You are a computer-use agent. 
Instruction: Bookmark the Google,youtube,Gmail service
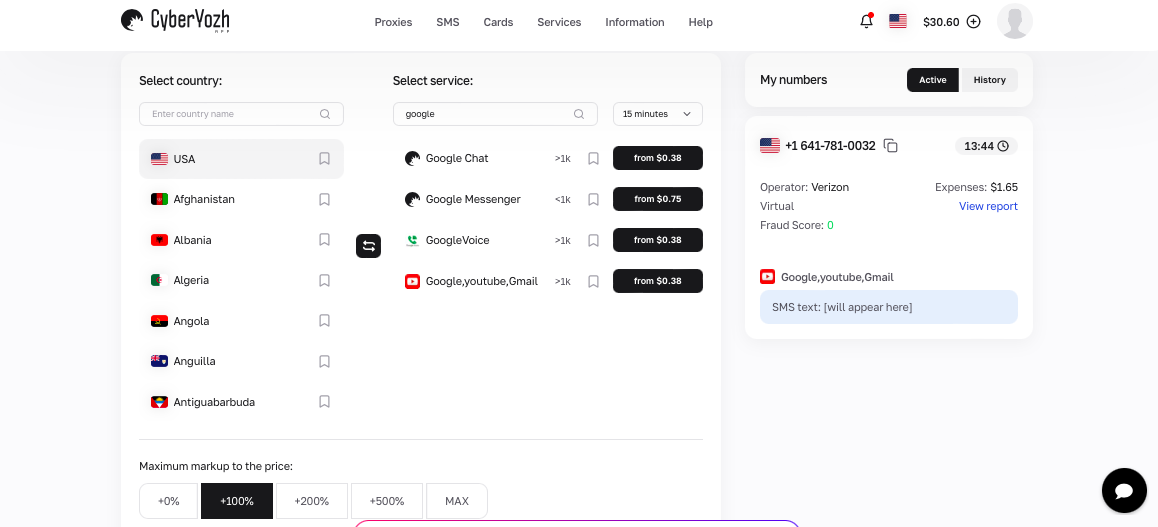(x=593, y=281)
